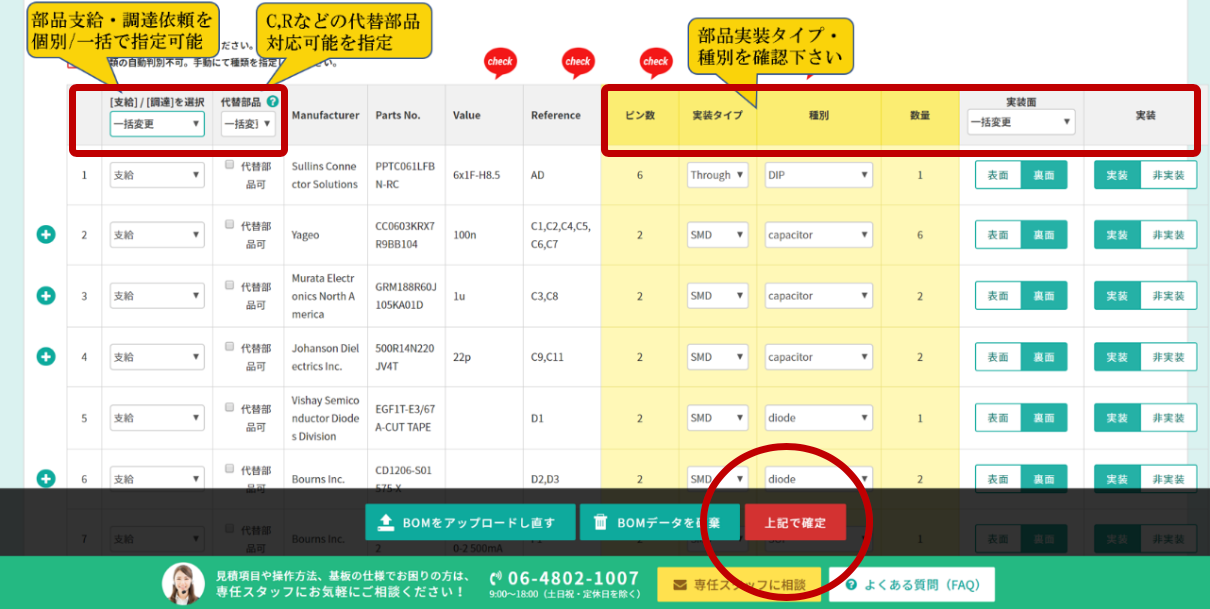This screenshot has height=609, width=1210.
Task: Open the Through mounting type dropdown
Action: point(718,175)
